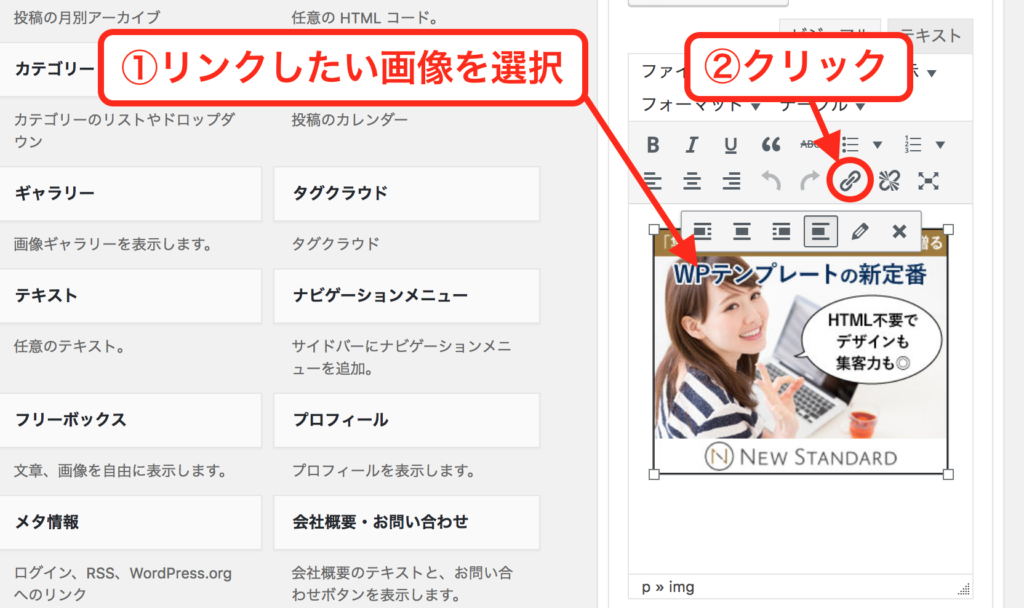Open the bulleted list style dropdown
Image resolution: width=1024 pixels, height=608 pixels.
point(878,145)
